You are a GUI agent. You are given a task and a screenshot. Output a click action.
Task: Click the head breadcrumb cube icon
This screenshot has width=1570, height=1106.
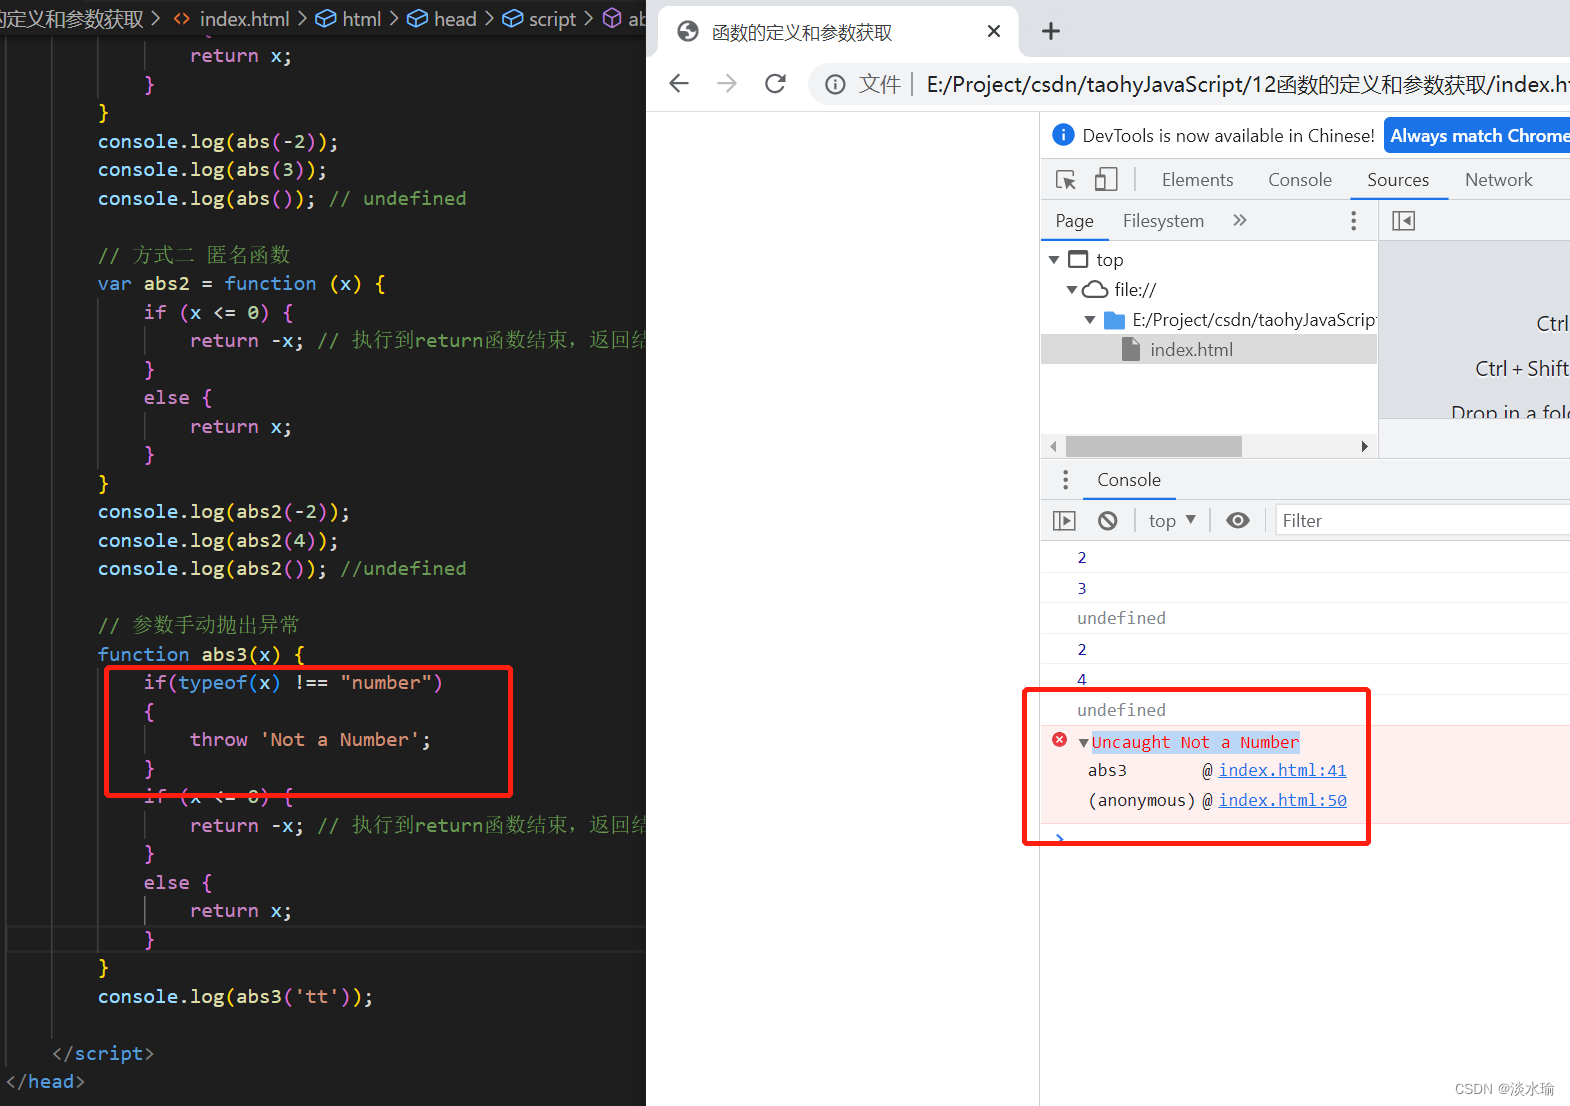pyautogui.click(x=418, y=19)
